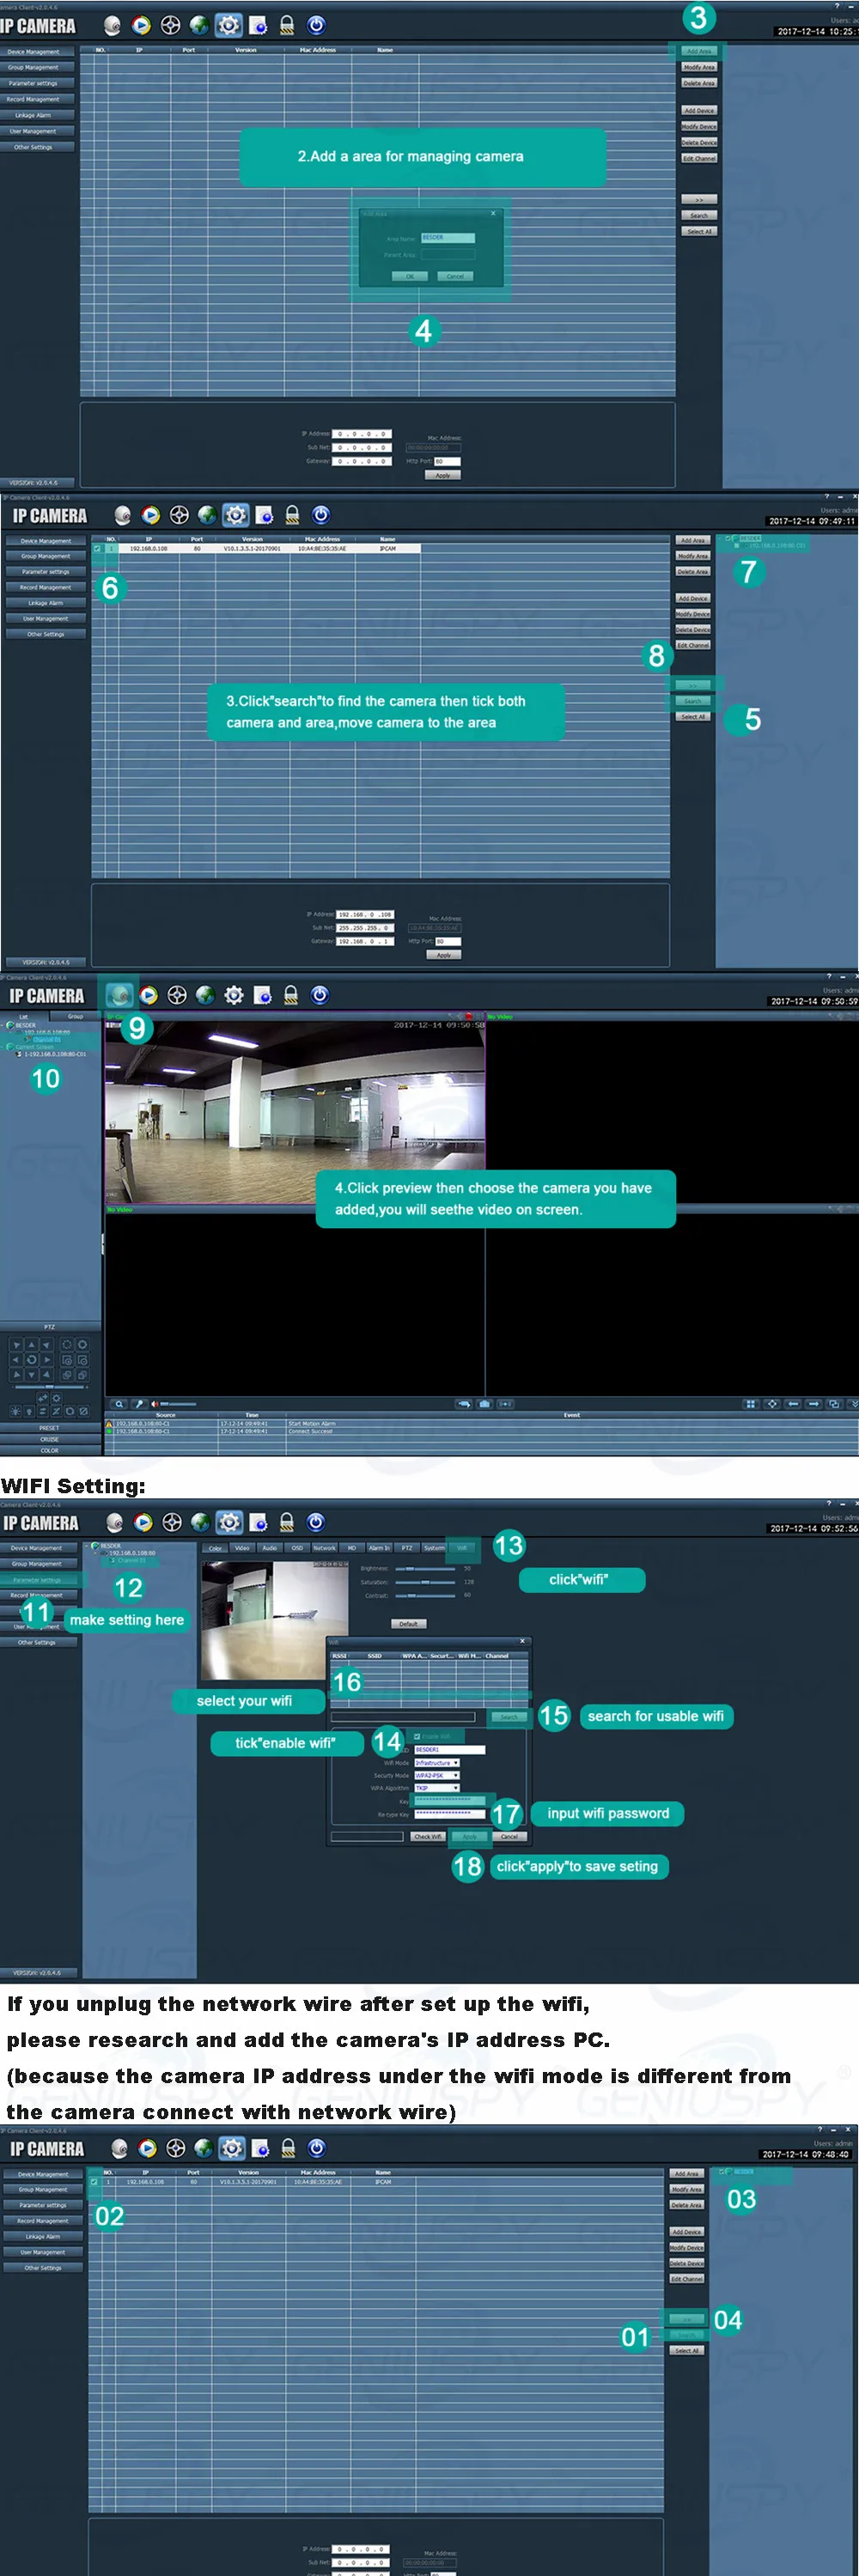Click the wheel E-map icon in the top screenshot toolbar
Viewport: 859px width, 2576px height.
[170, 26]
